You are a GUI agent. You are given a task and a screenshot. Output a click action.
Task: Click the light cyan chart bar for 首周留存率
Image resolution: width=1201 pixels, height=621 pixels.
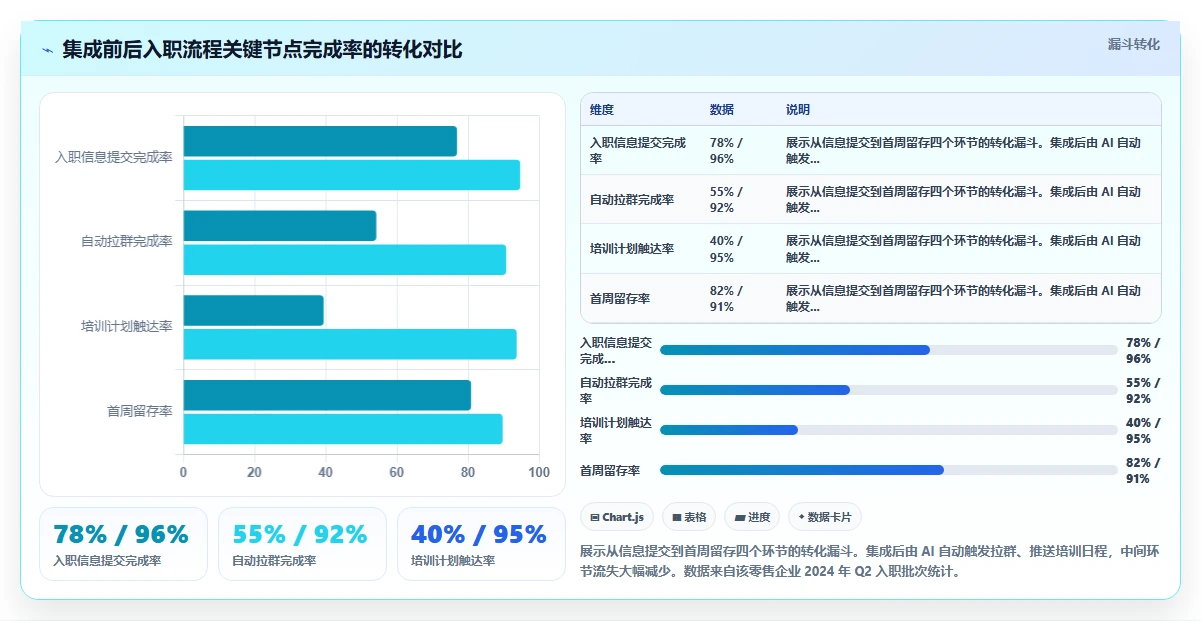343,429
